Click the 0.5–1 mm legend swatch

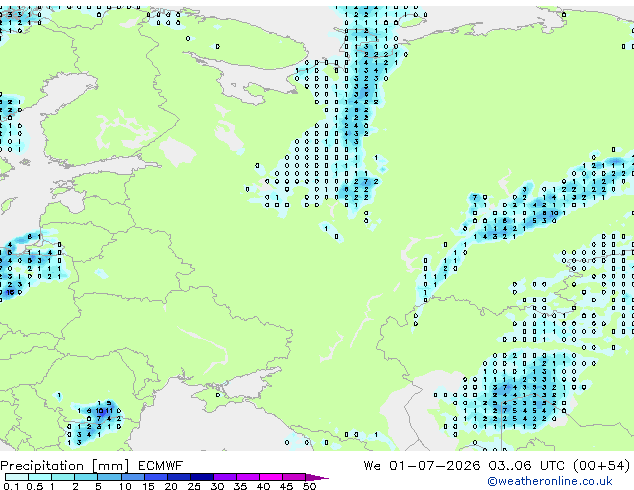pos(40,477)
